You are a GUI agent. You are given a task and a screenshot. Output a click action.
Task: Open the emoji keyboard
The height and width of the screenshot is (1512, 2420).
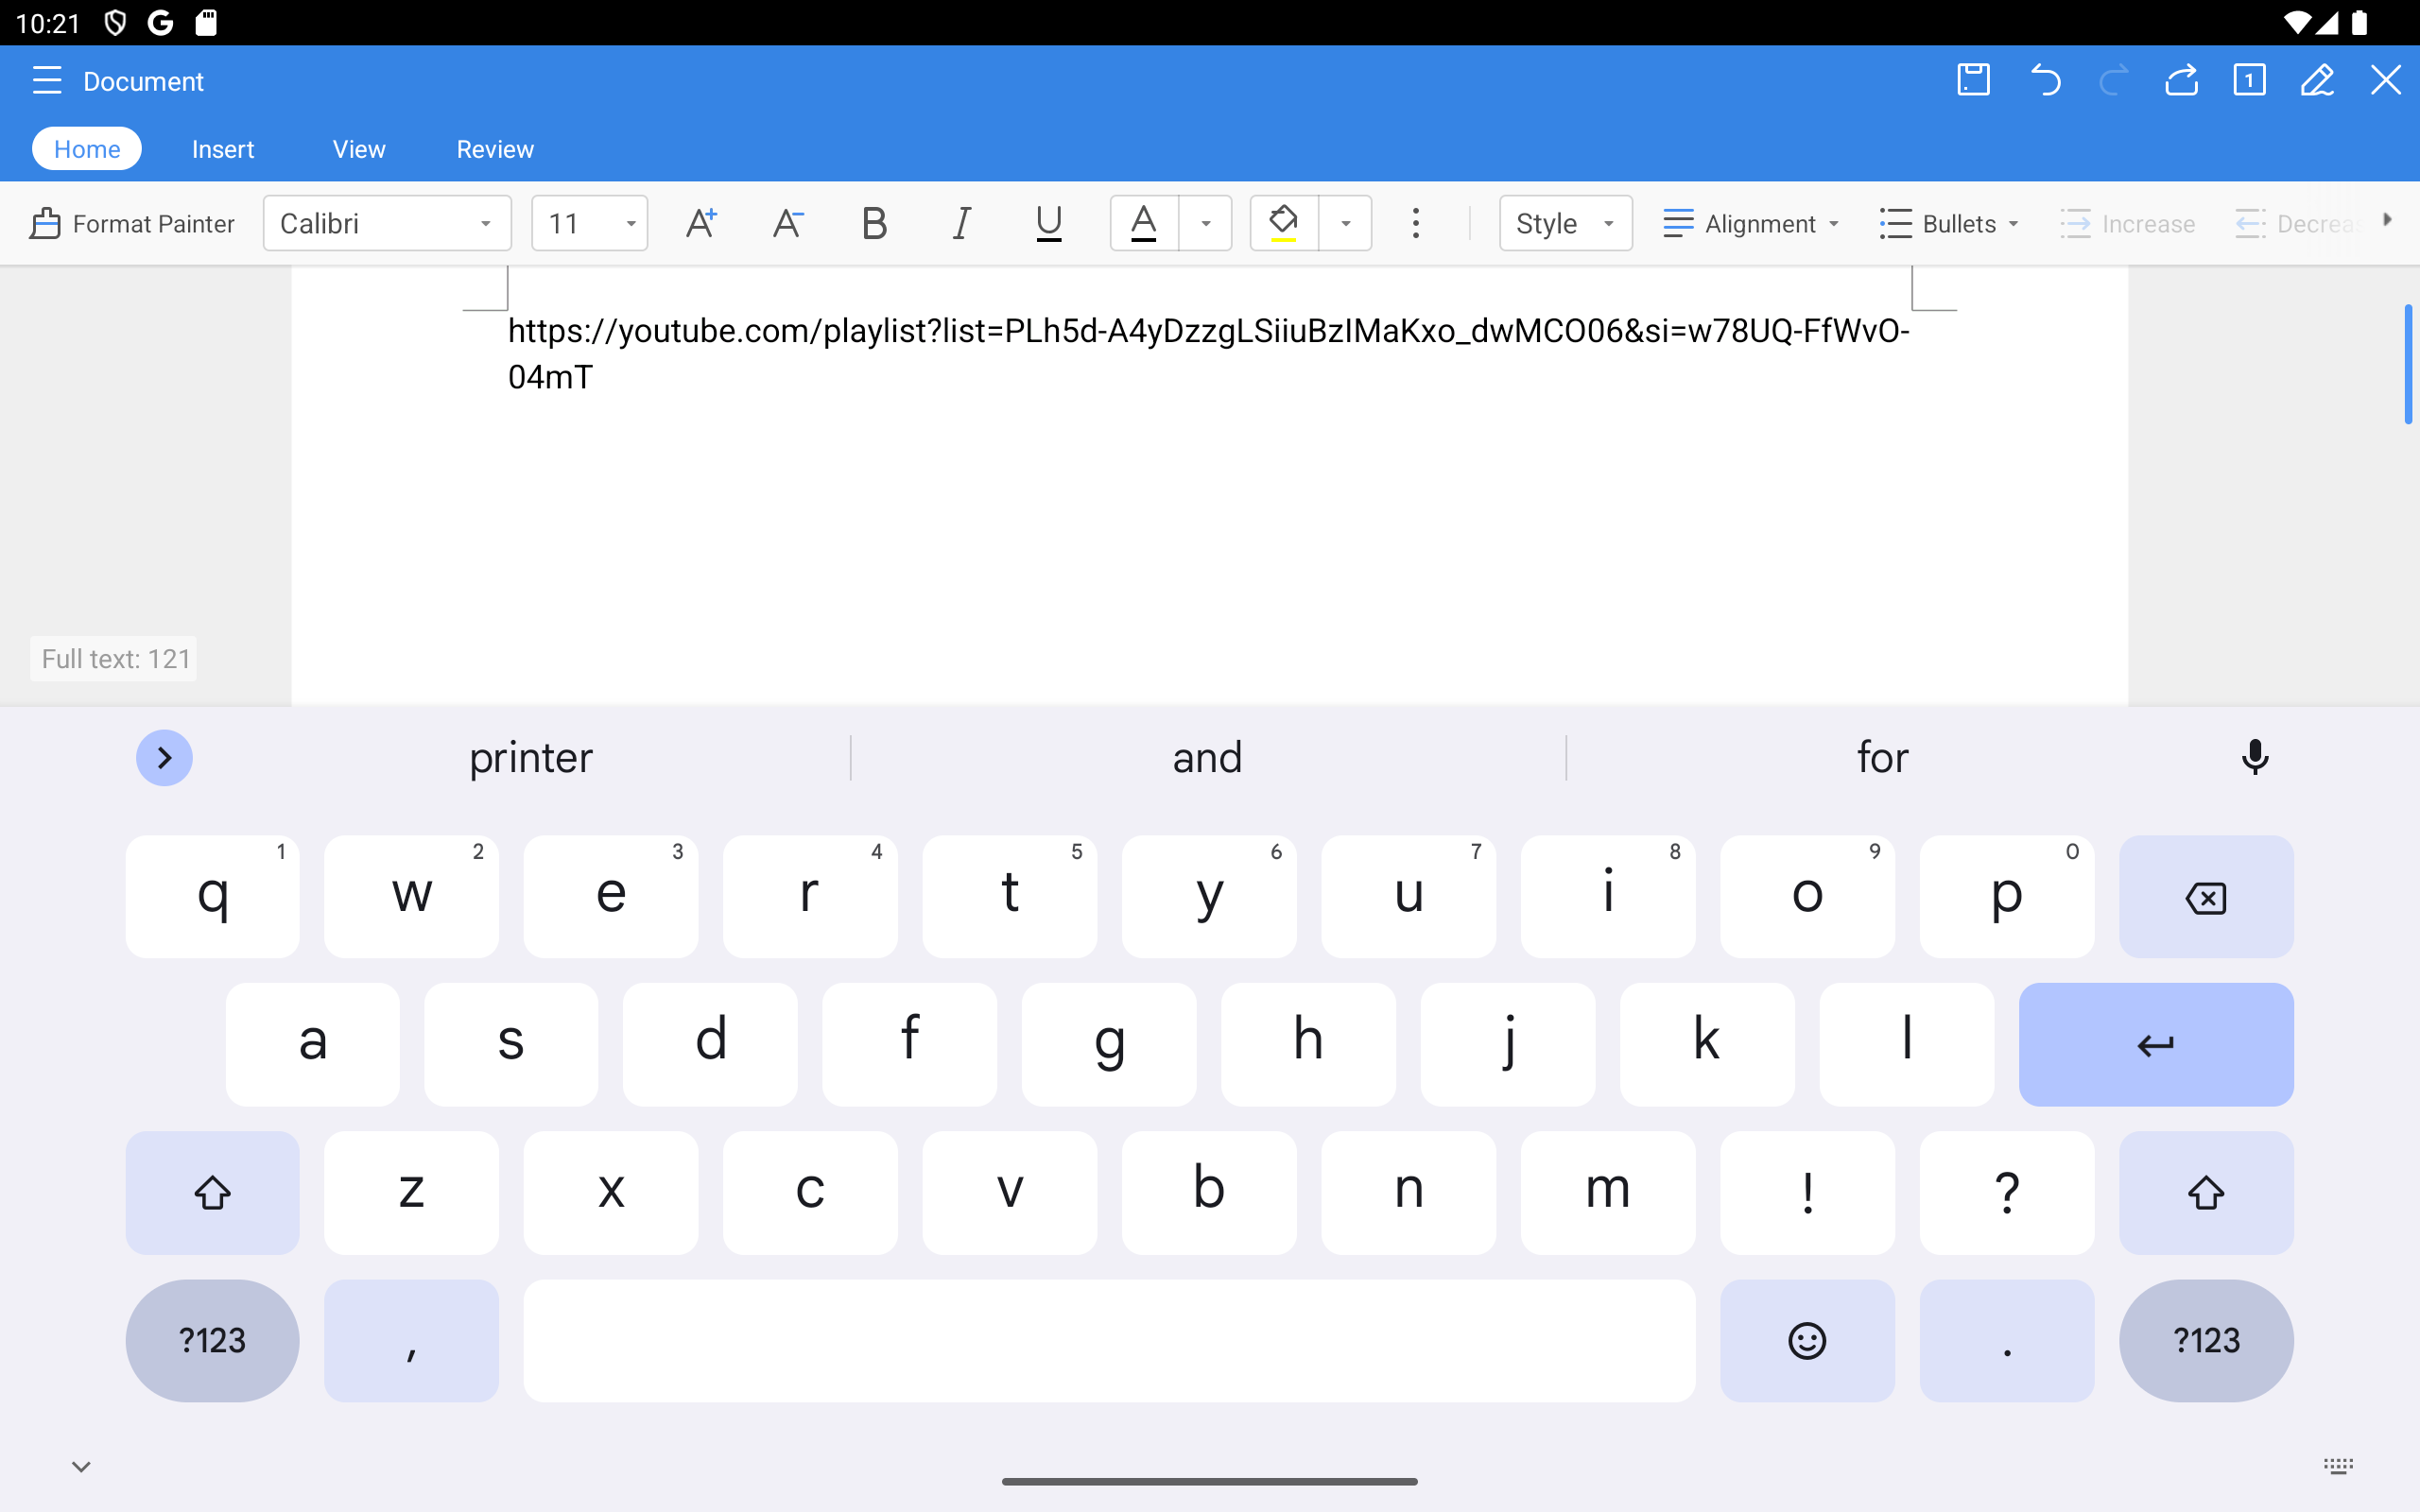[x=1807, y=1340]
